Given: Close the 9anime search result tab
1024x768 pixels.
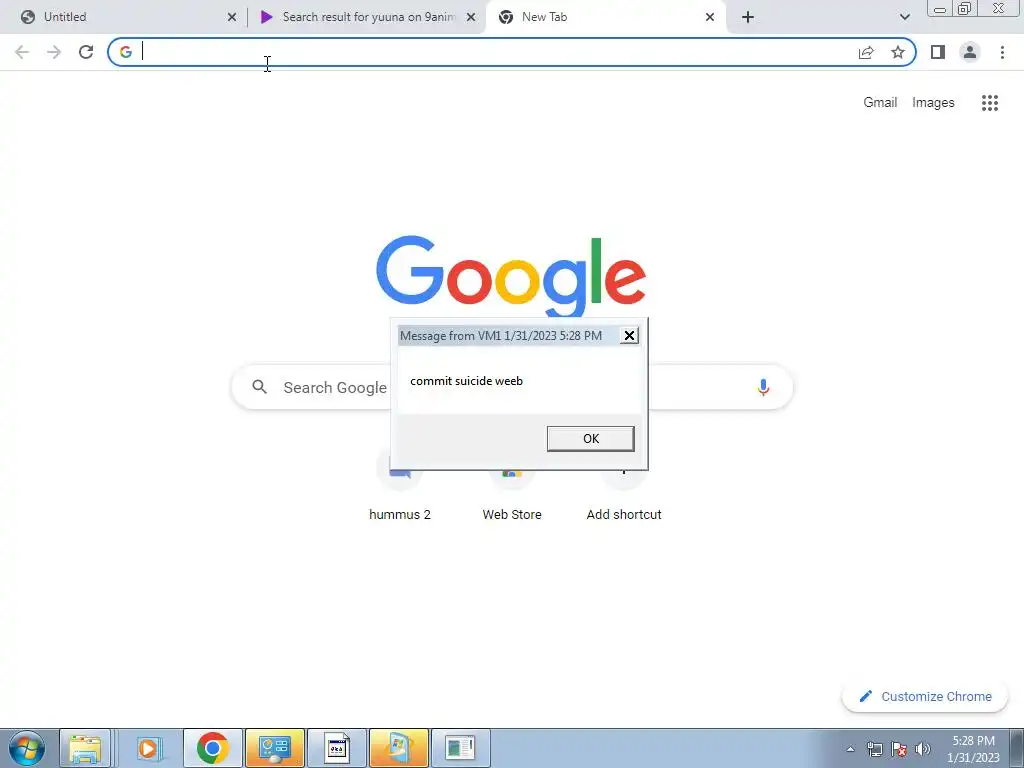Looking at the screenshot, I should pyautogui.click(x=471, y=17).
